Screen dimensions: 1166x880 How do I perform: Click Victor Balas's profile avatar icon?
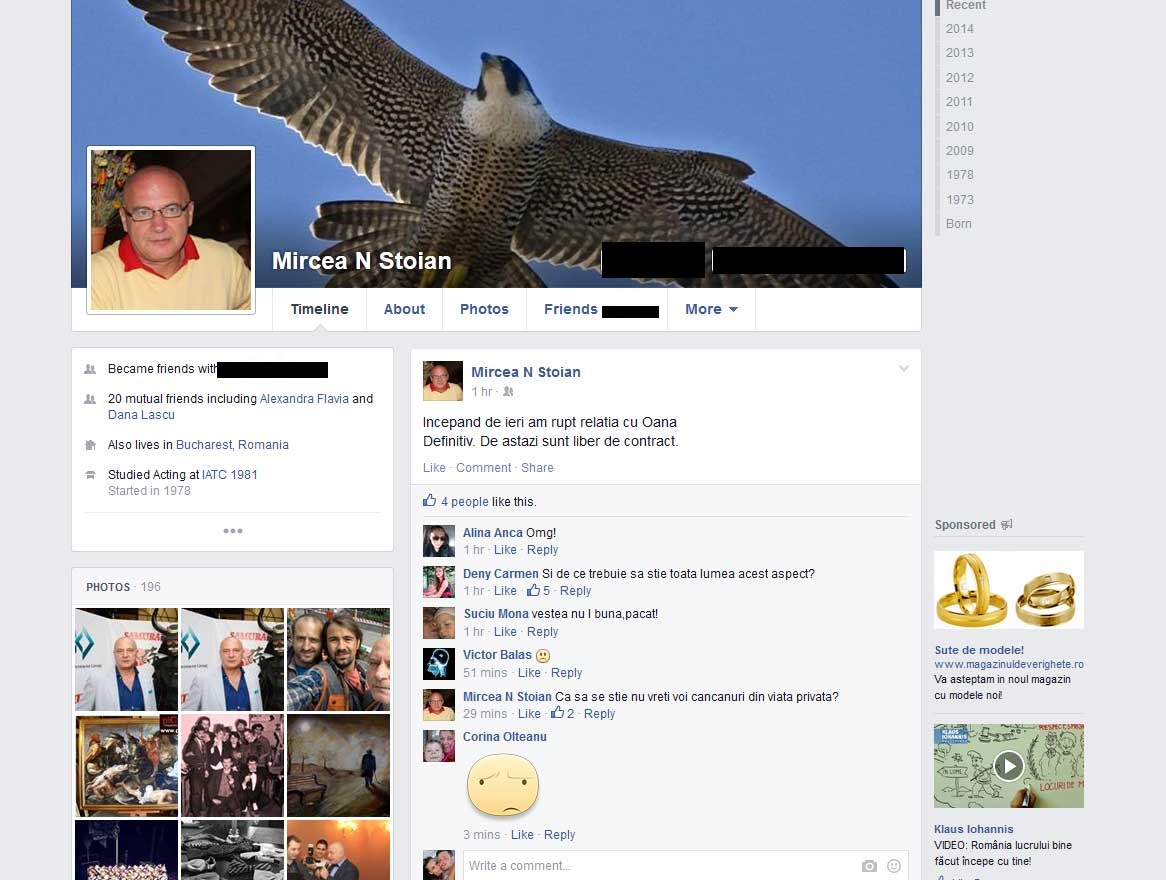pos(439,664)
